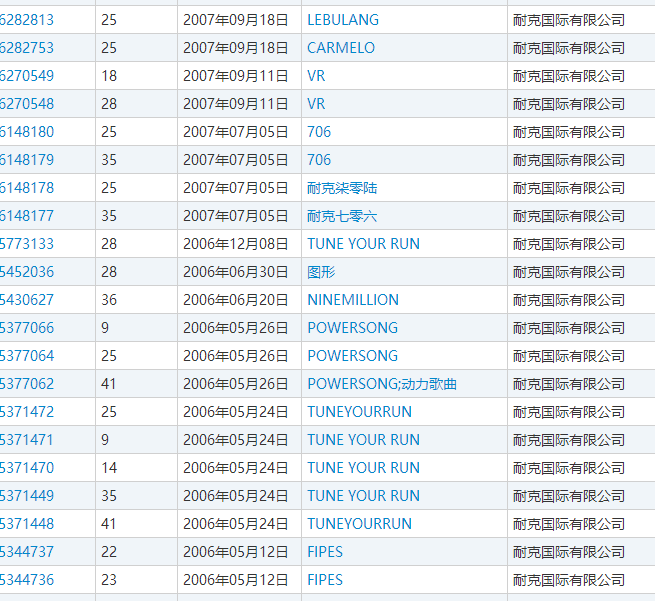Click 706 trademark in row 6148180
This screenshot has width=655, height=601.
tap(319, 132)
